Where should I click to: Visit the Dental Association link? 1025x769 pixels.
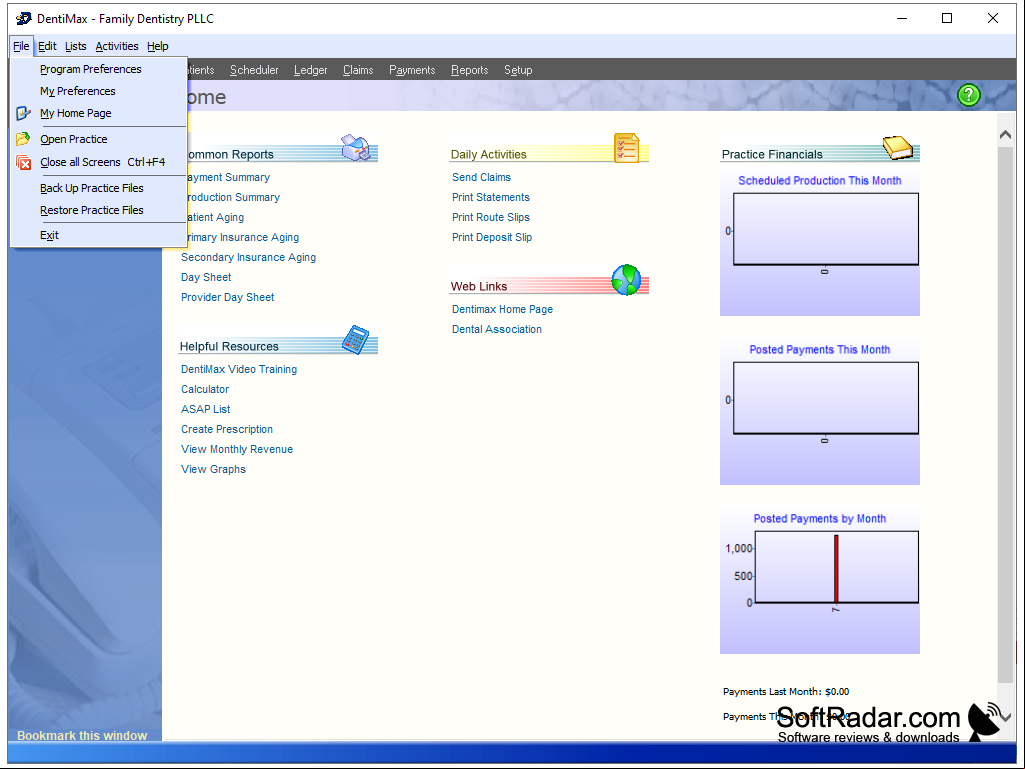[497, 330]
